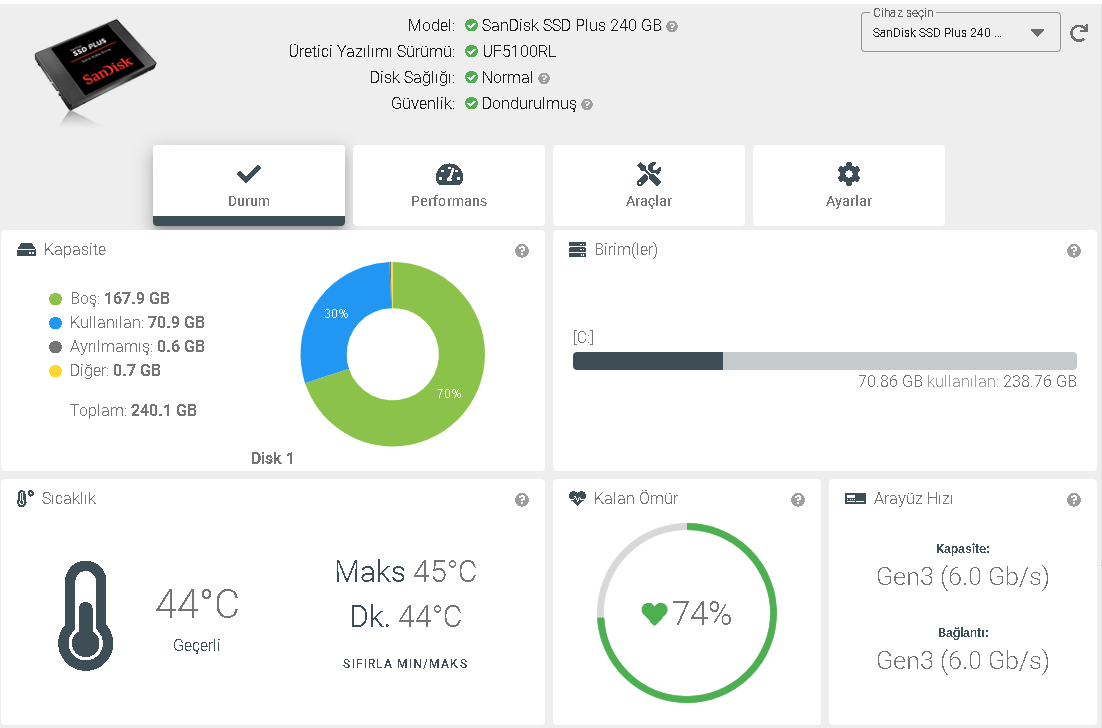Click the green check beside Model
The image size is (1102, 728).
point(472,27)
